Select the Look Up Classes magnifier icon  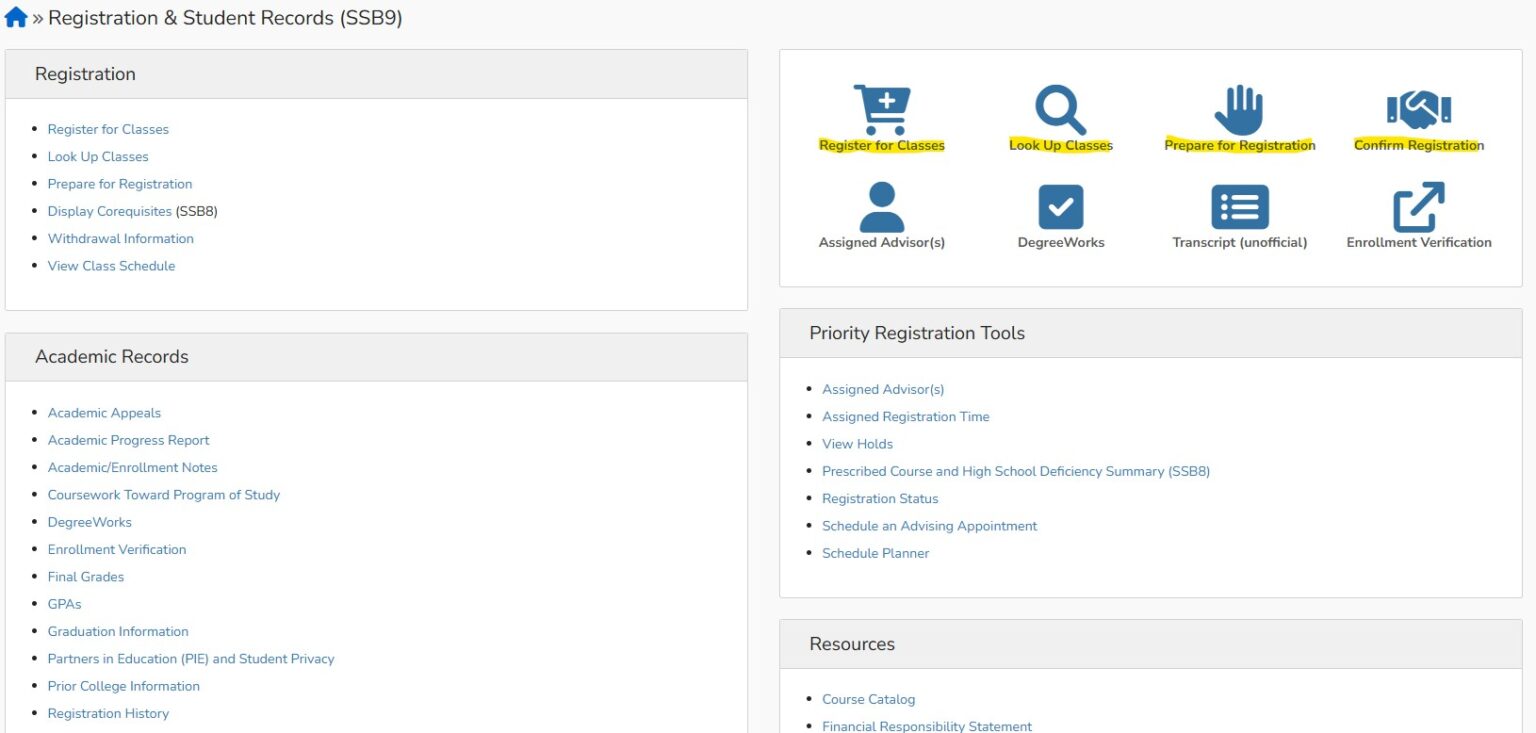tap(1059, 108)
